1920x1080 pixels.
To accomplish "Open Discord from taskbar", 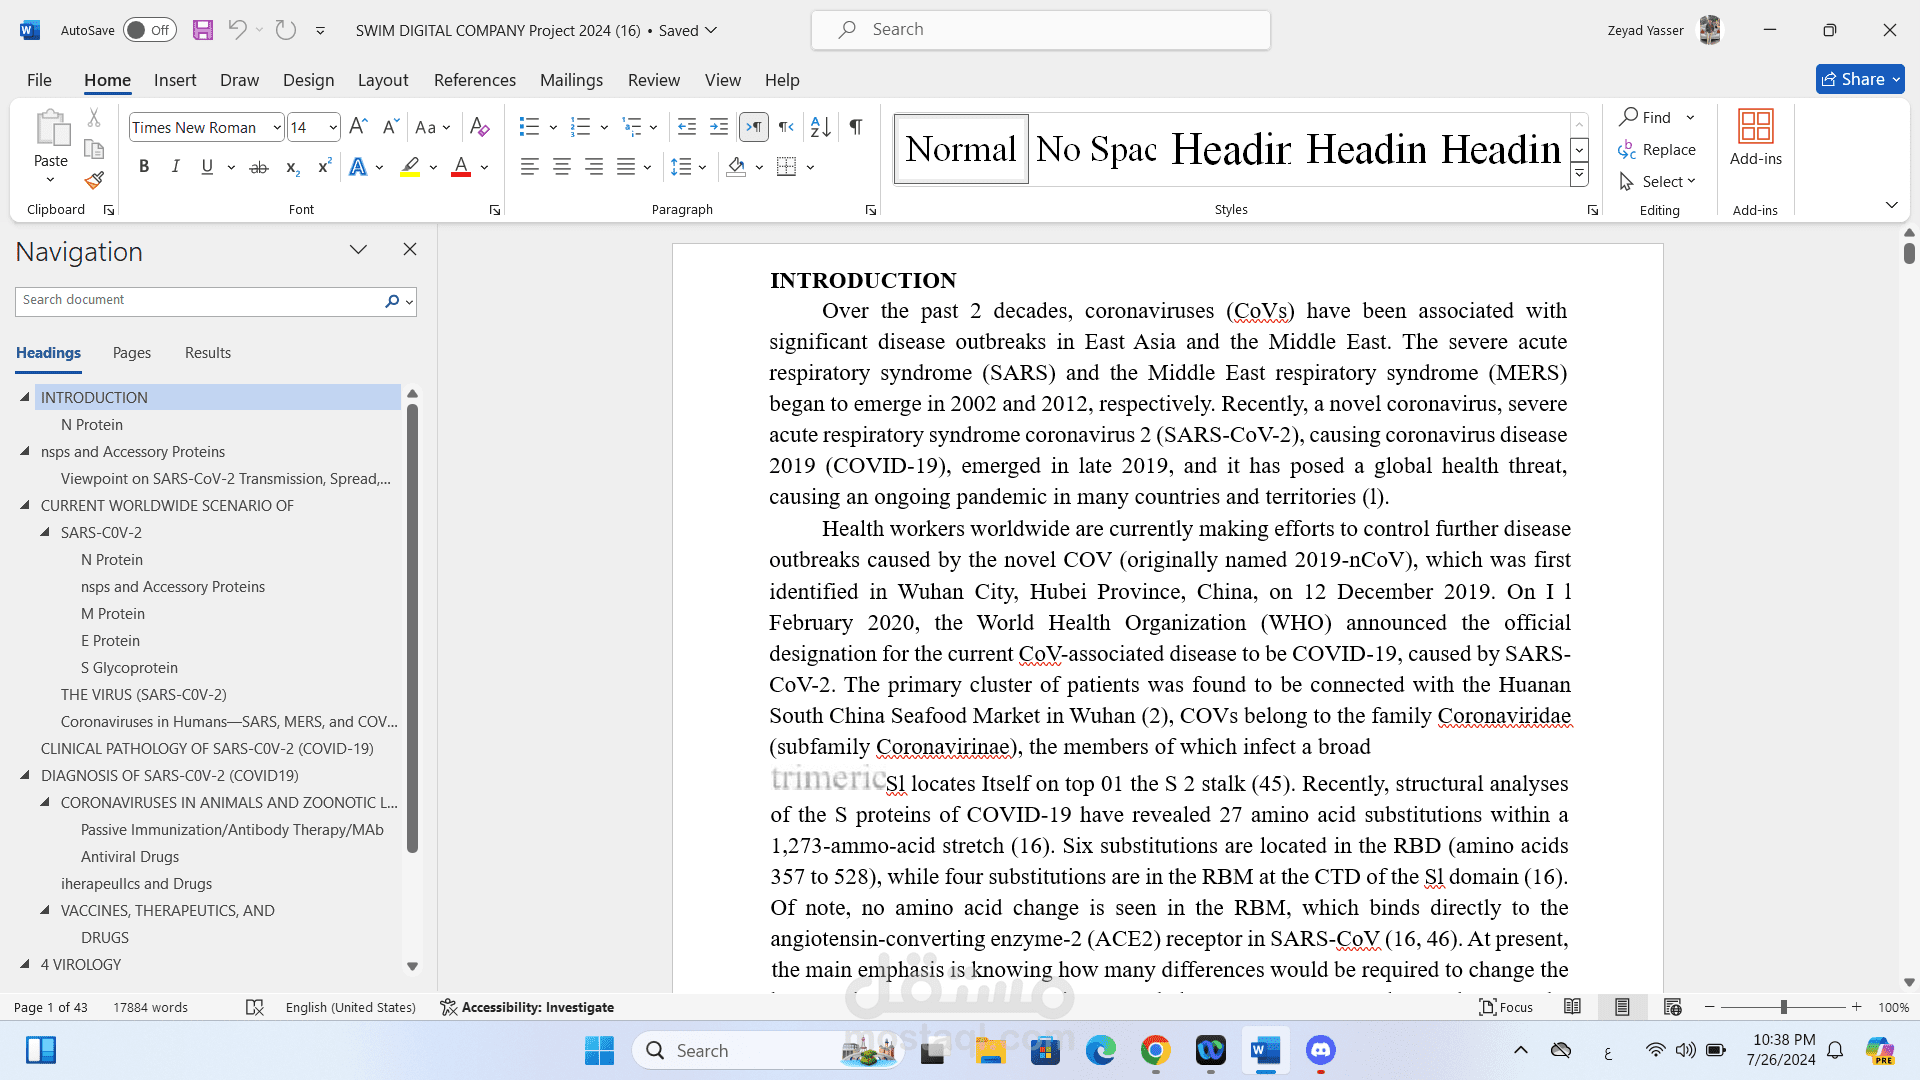I will coord(1321,1051).
